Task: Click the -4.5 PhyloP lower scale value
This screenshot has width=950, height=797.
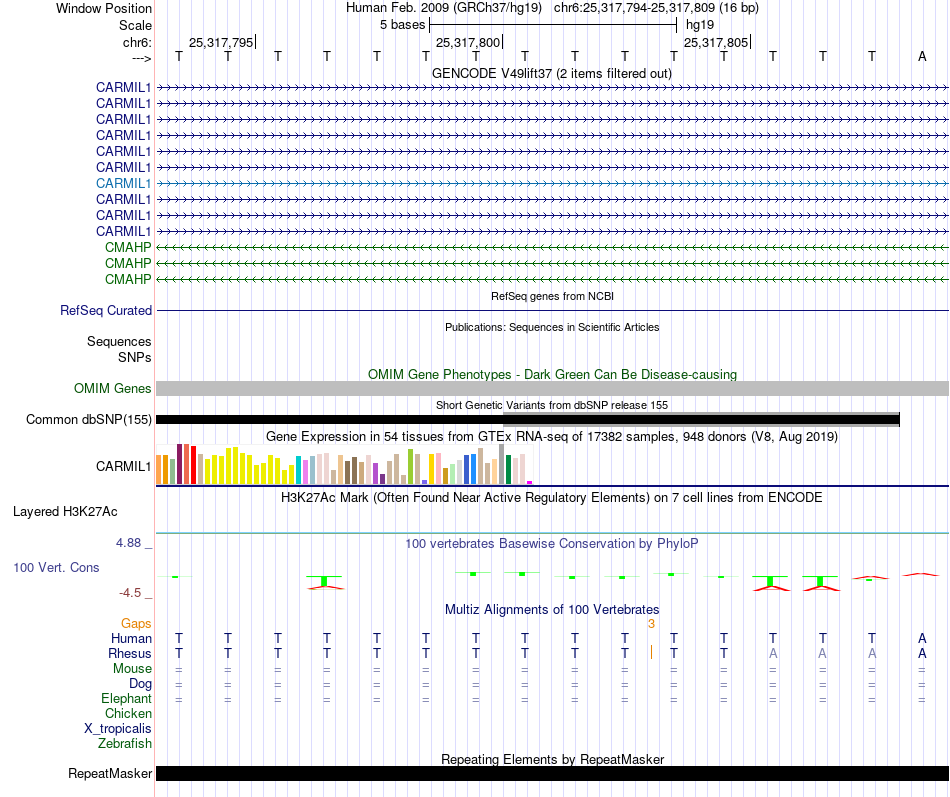Action: (x=130, y=593)
